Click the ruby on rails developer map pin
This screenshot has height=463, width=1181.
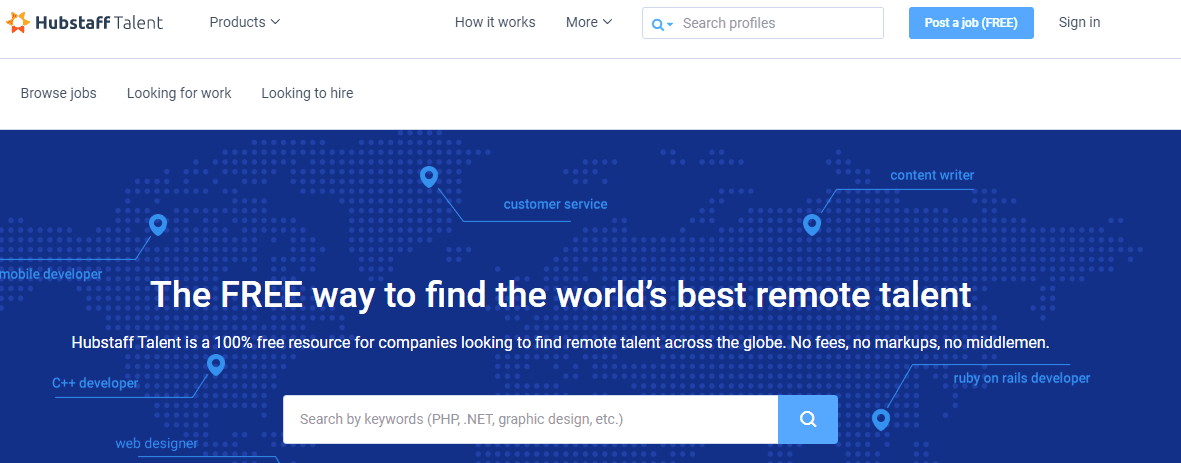pyautogui.click(x=880, y=419)
